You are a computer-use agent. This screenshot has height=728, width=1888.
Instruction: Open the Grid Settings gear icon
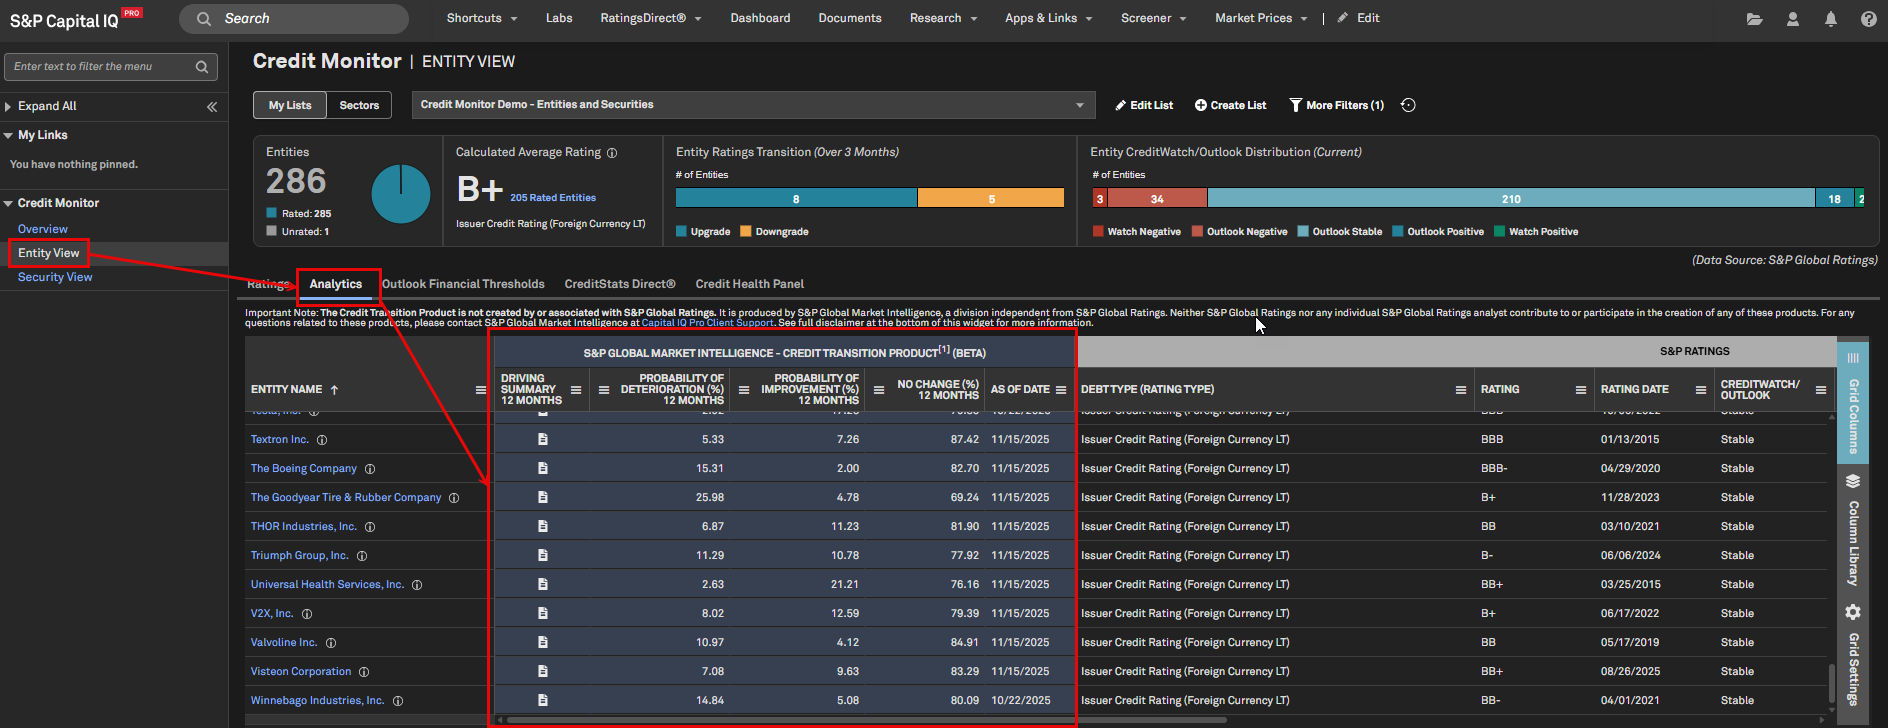point(1853,612)
